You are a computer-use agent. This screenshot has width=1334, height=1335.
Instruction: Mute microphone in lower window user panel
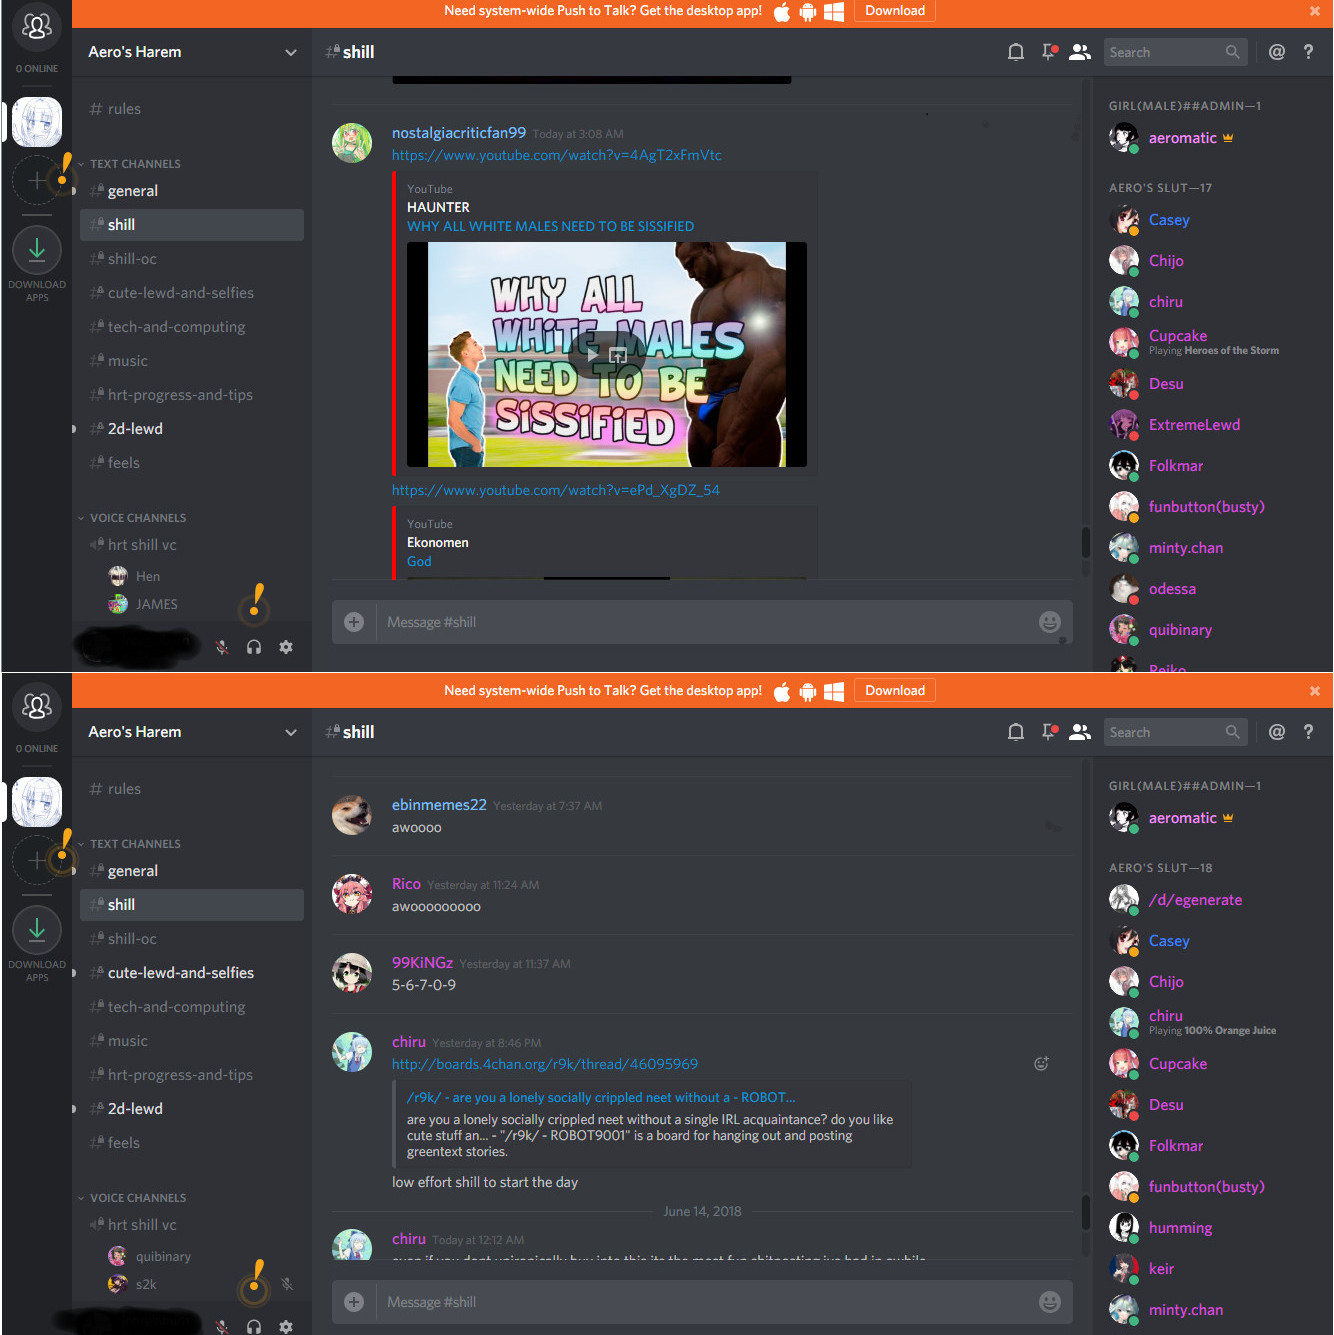click(x=222, y=1326)
